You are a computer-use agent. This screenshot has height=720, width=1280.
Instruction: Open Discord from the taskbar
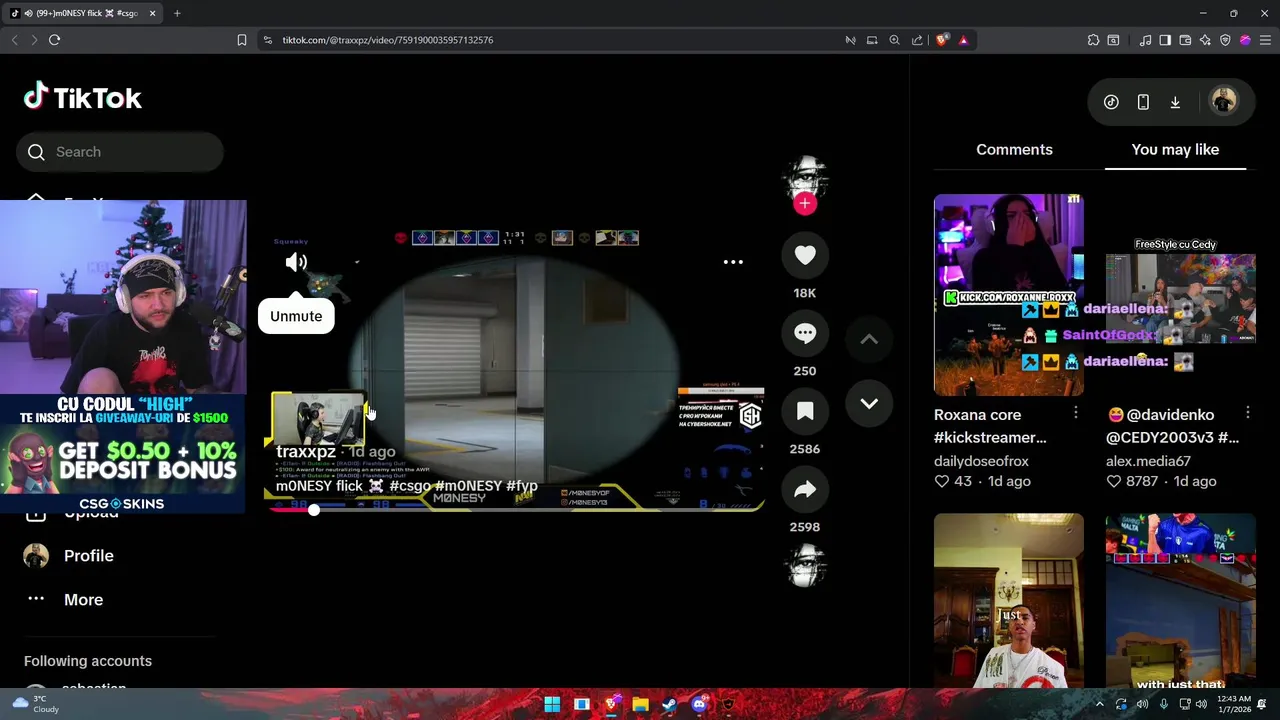click(699, 704)
